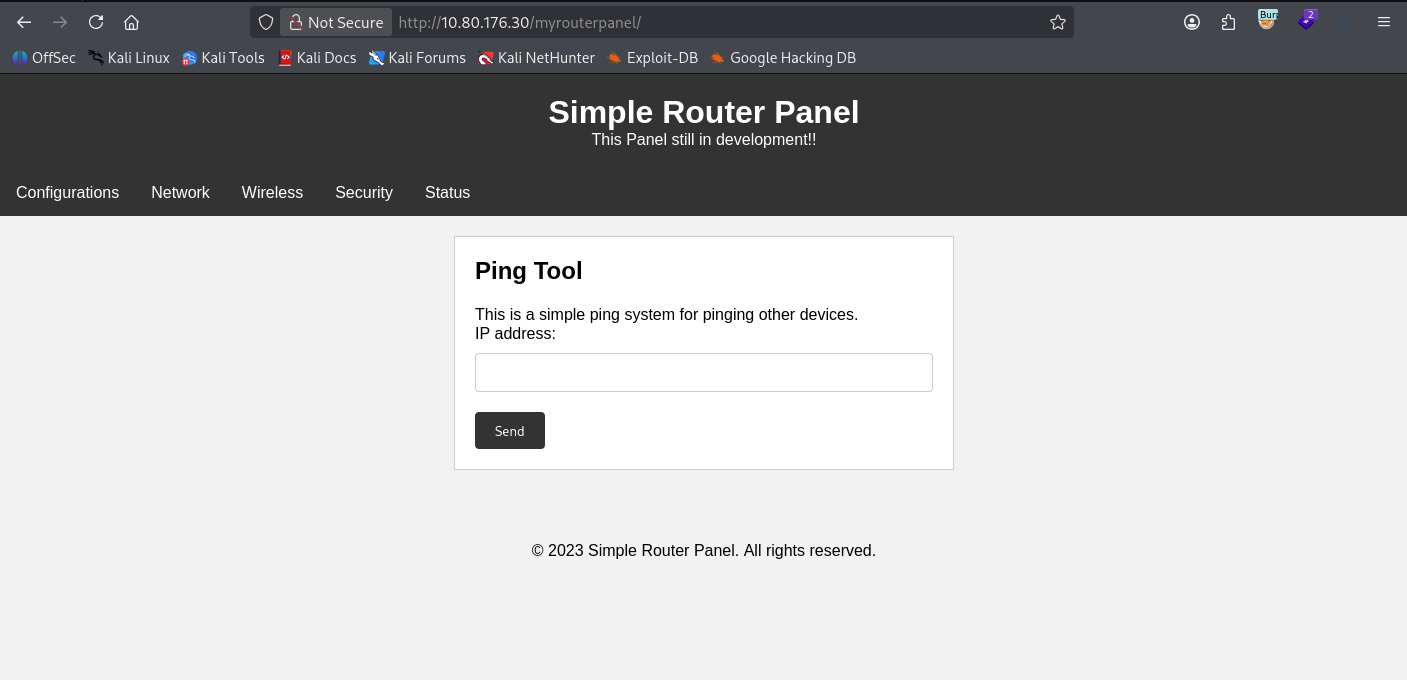Open the OffSec bookmark
Viewport: 1407px width, 680px height.
coord(44,58)
